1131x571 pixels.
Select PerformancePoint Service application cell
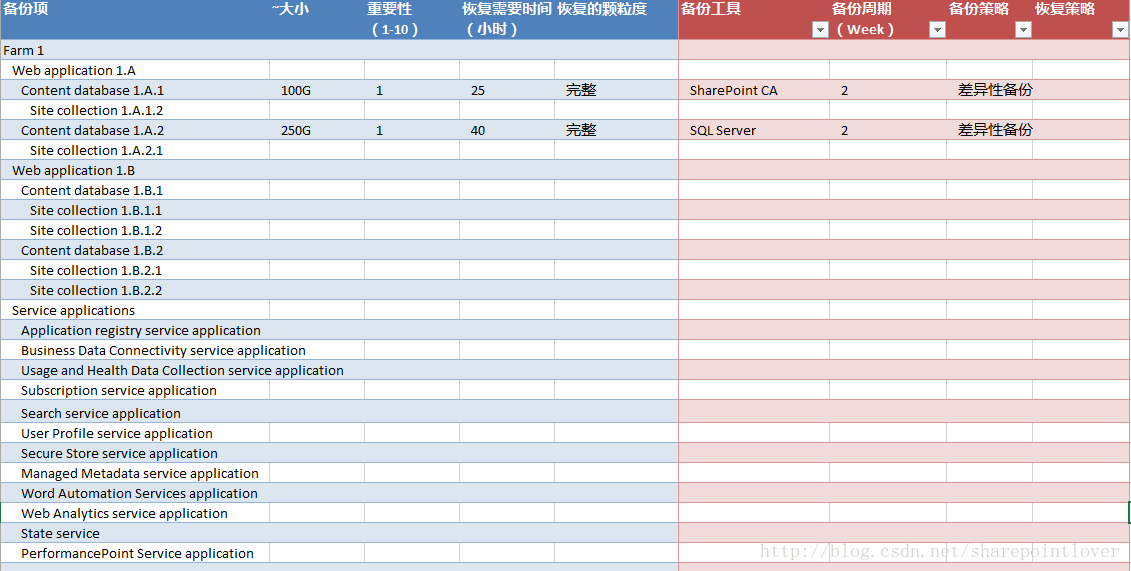point(135,554)
